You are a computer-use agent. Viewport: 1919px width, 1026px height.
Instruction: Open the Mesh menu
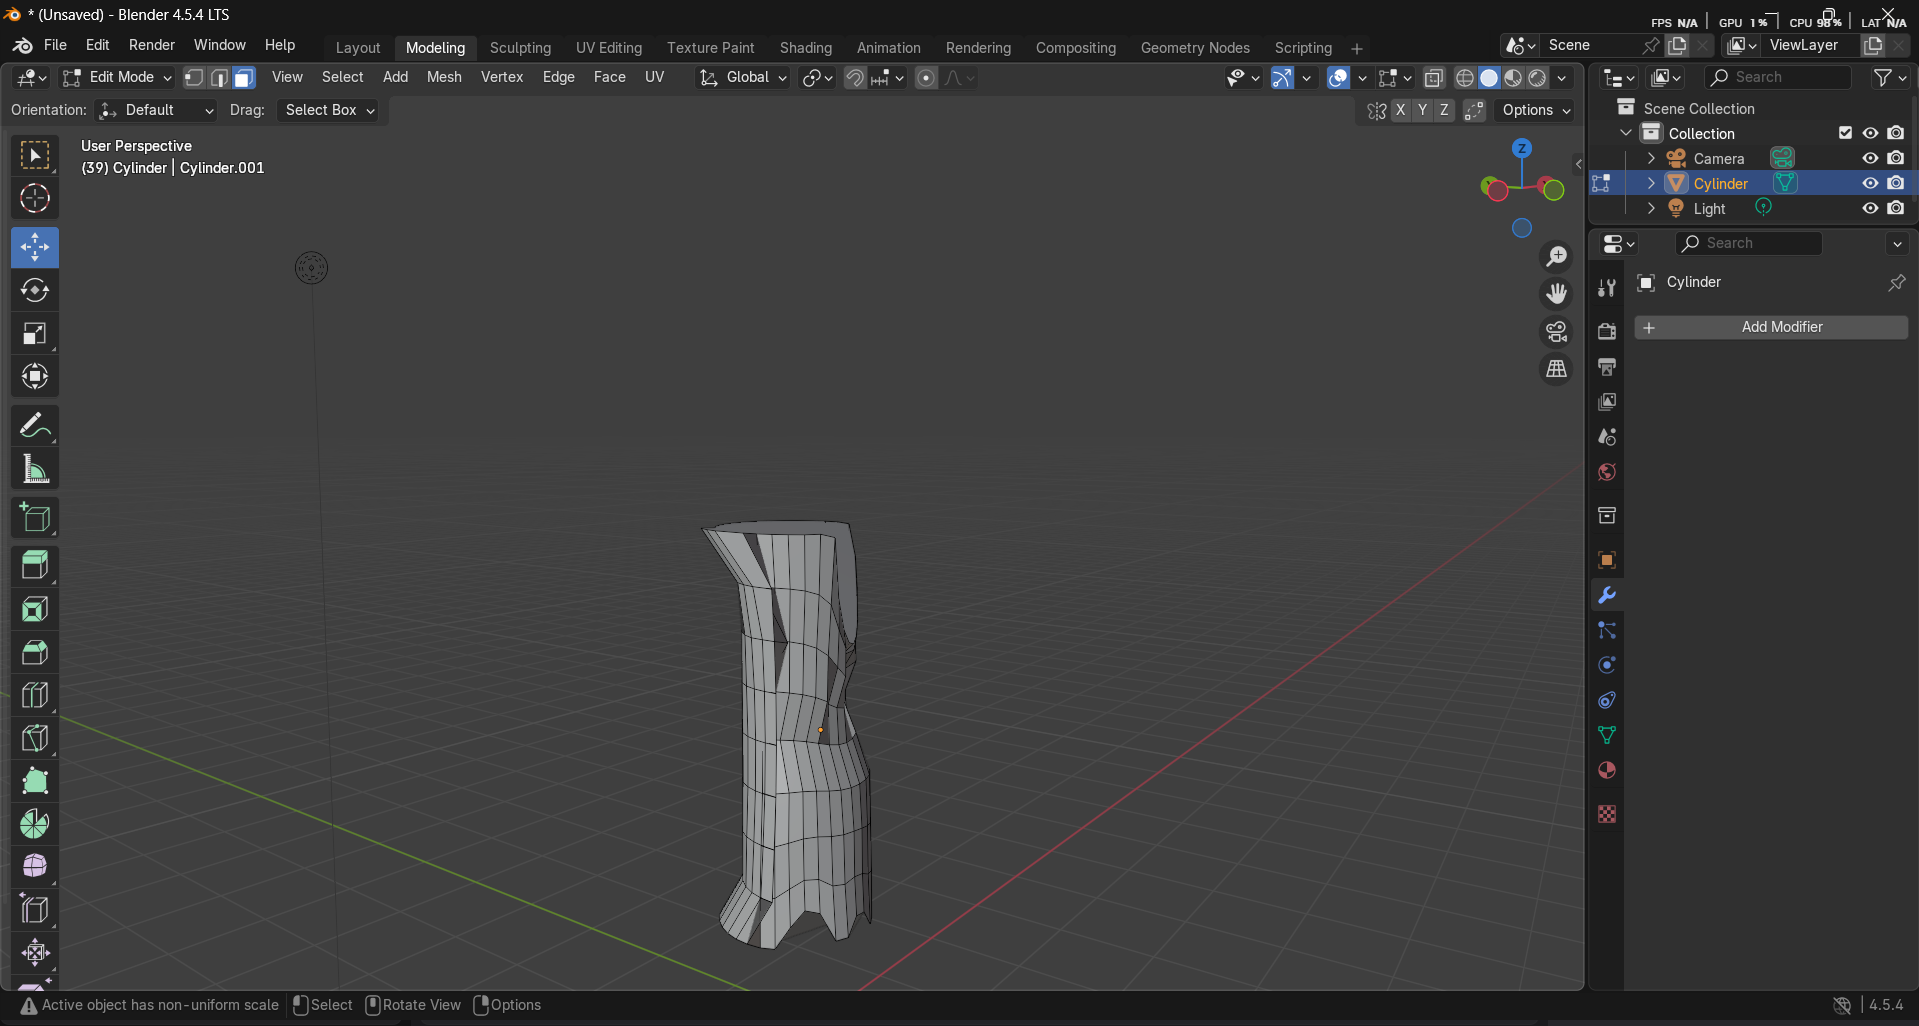444,77
